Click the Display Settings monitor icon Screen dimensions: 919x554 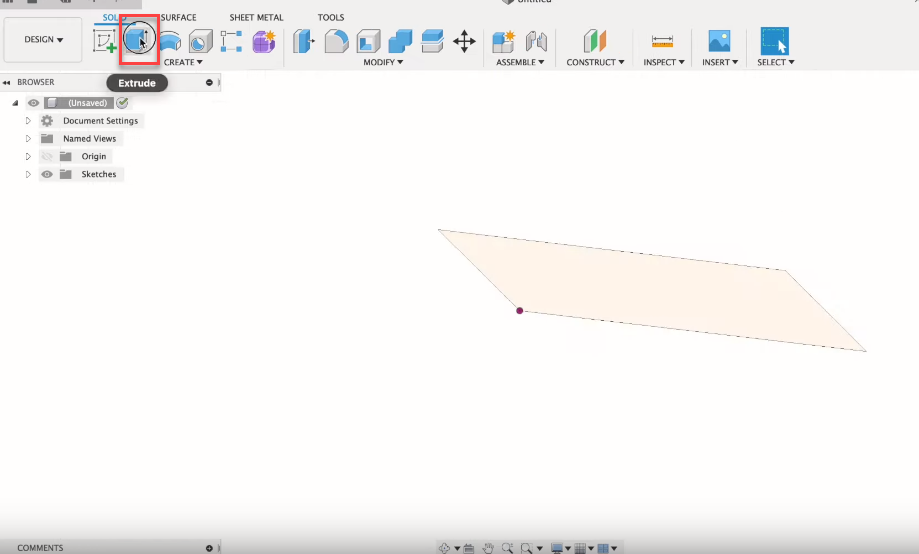click(557, 548)
